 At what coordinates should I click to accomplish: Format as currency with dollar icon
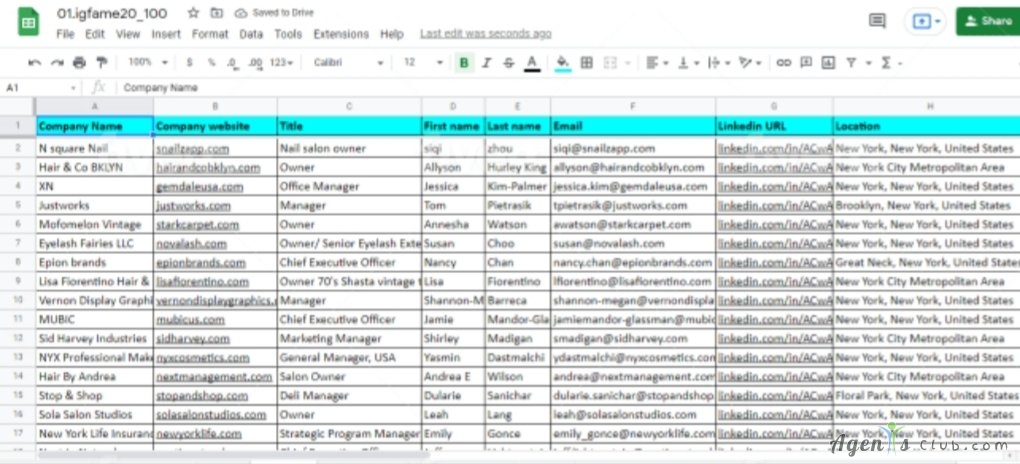pyautogui.click(x=189, y=62)
